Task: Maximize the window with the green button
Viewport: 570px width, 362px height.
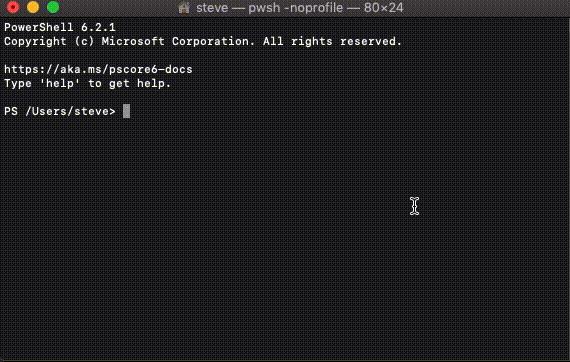Action: click(53, 7)
